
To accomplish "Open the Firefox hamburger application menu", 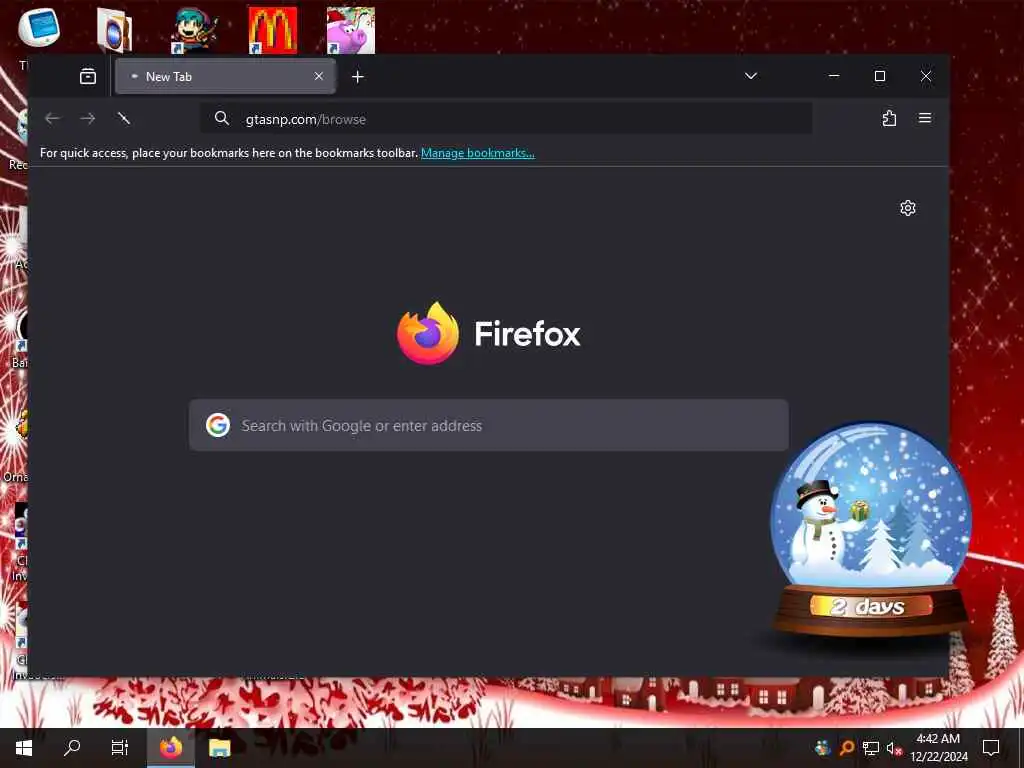I will pos(925,118).
